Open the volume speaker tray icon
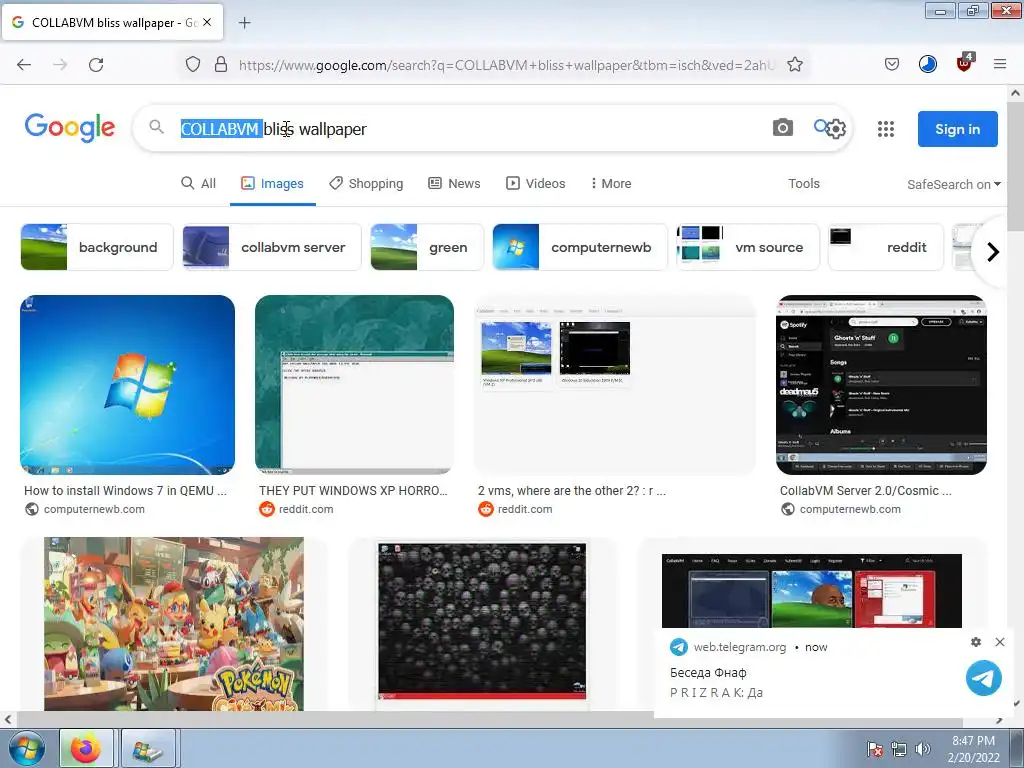The height and width of the screenshot is (768, 1024). pyautogui.click(x=923, y=750)
